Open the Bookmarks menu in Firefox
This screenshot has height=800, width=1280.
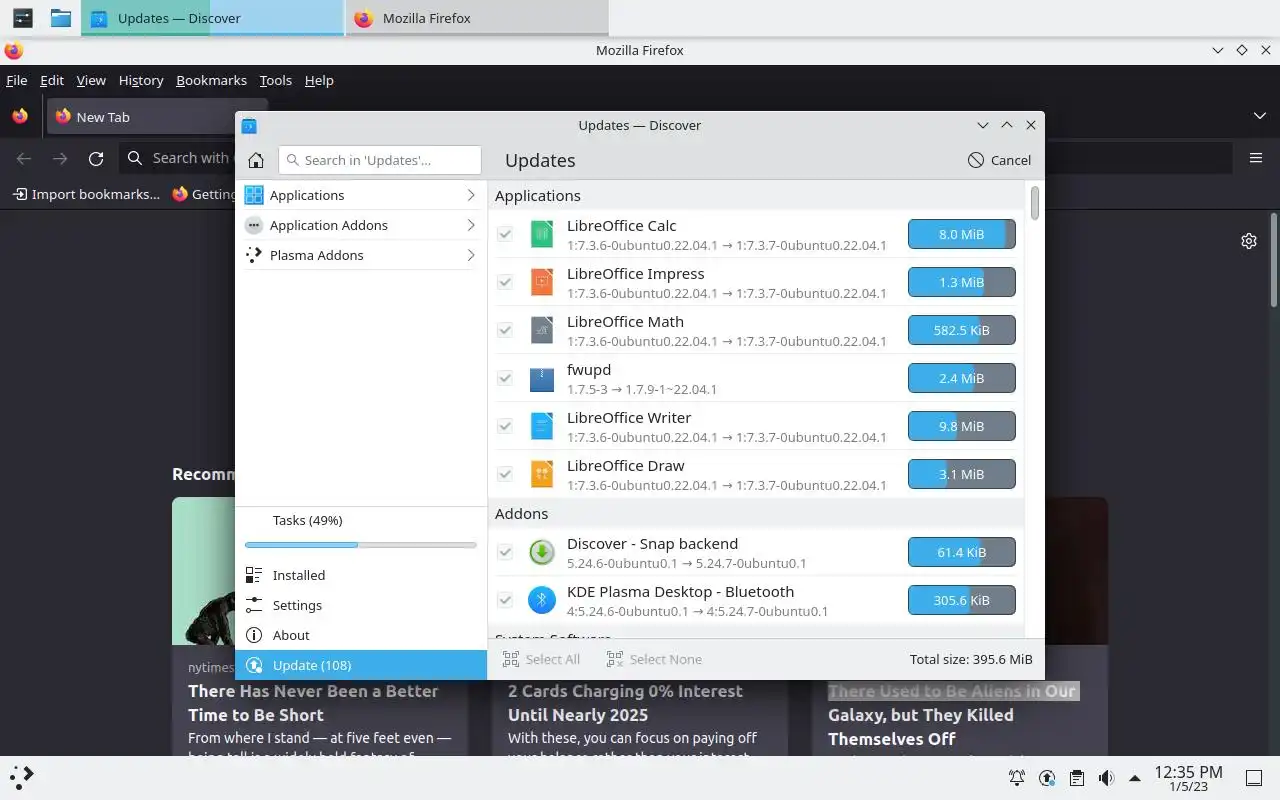(211, 80)
